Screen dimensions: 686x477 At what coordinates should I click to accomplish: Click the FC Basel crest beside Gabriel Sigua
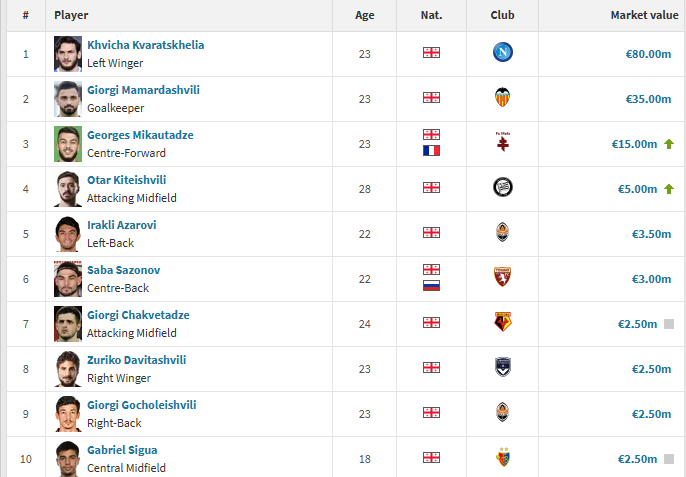(x=502, y=458)
